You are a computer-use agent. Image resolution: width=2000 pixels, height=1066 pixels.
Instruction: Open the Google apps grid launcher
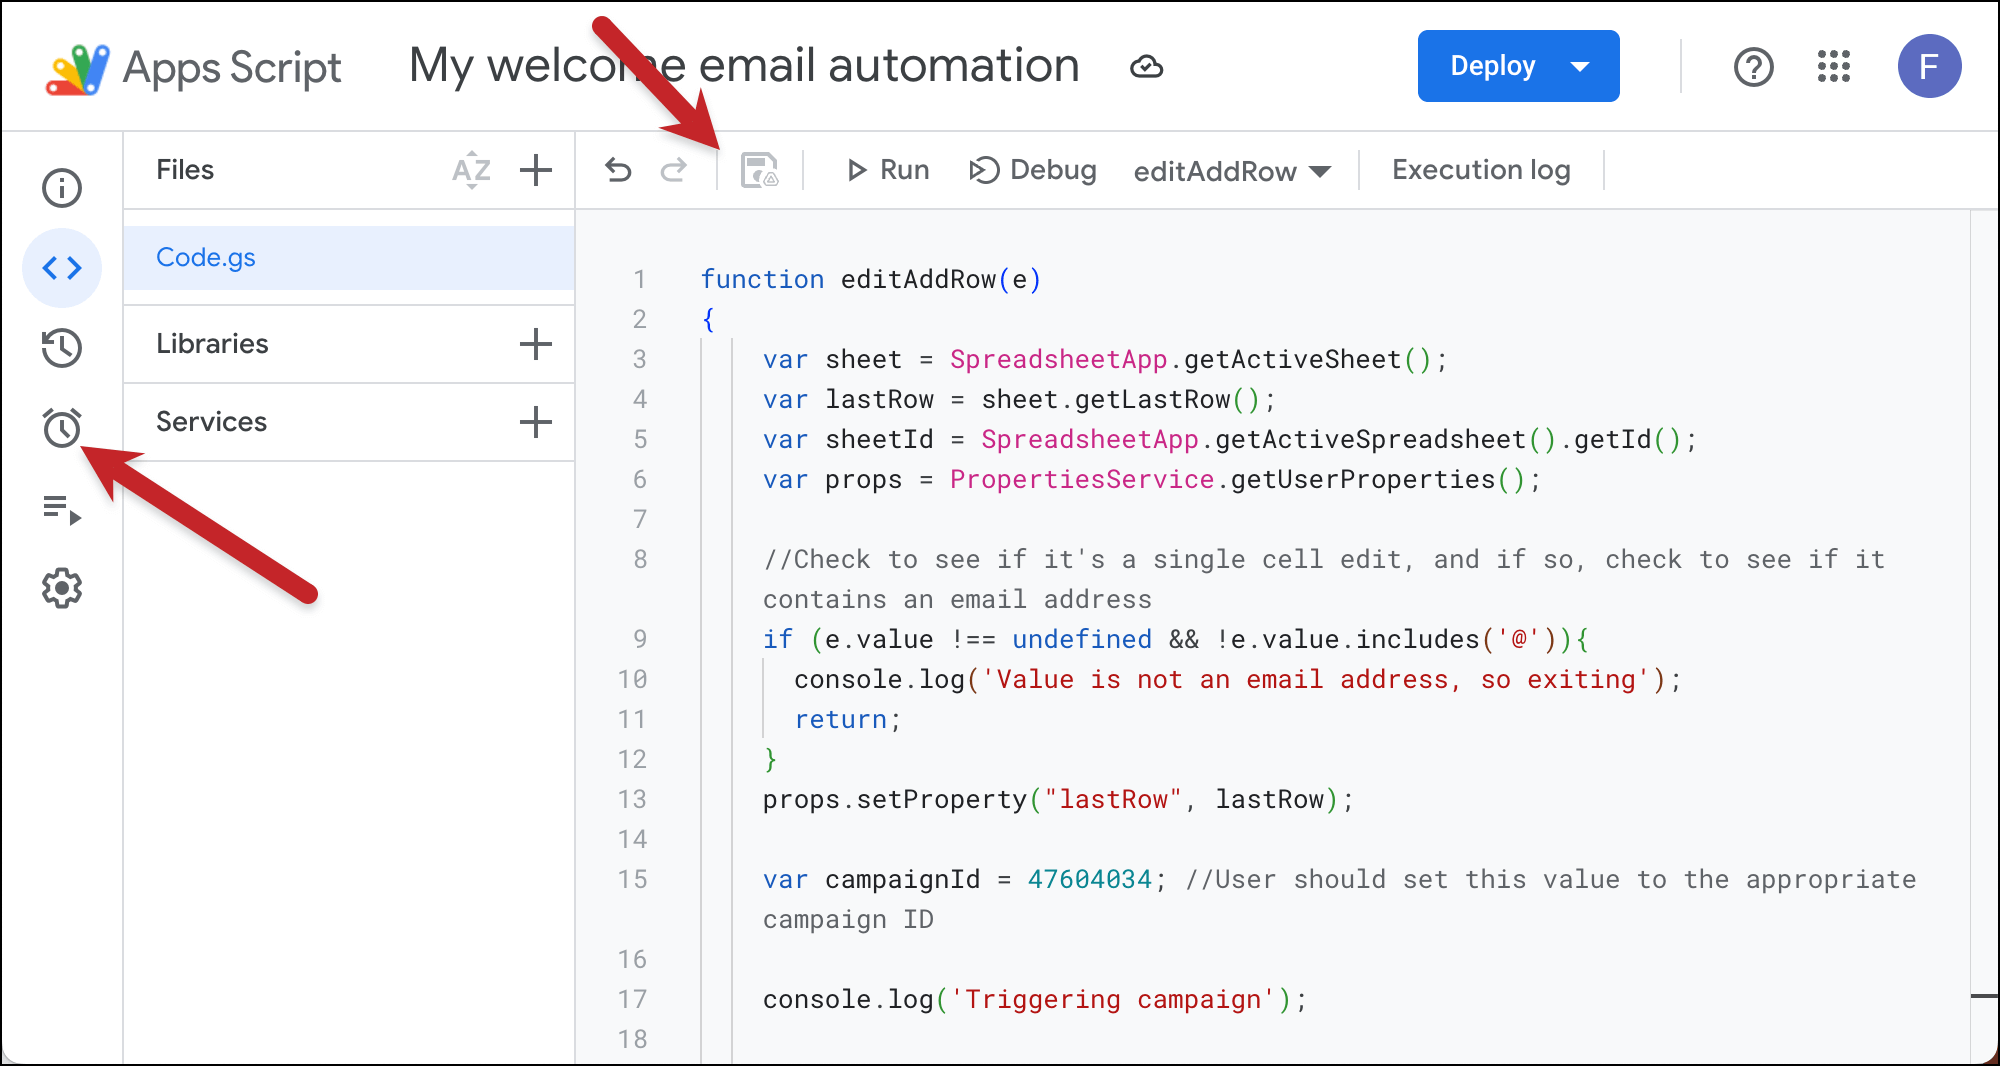coord(1833,66)
